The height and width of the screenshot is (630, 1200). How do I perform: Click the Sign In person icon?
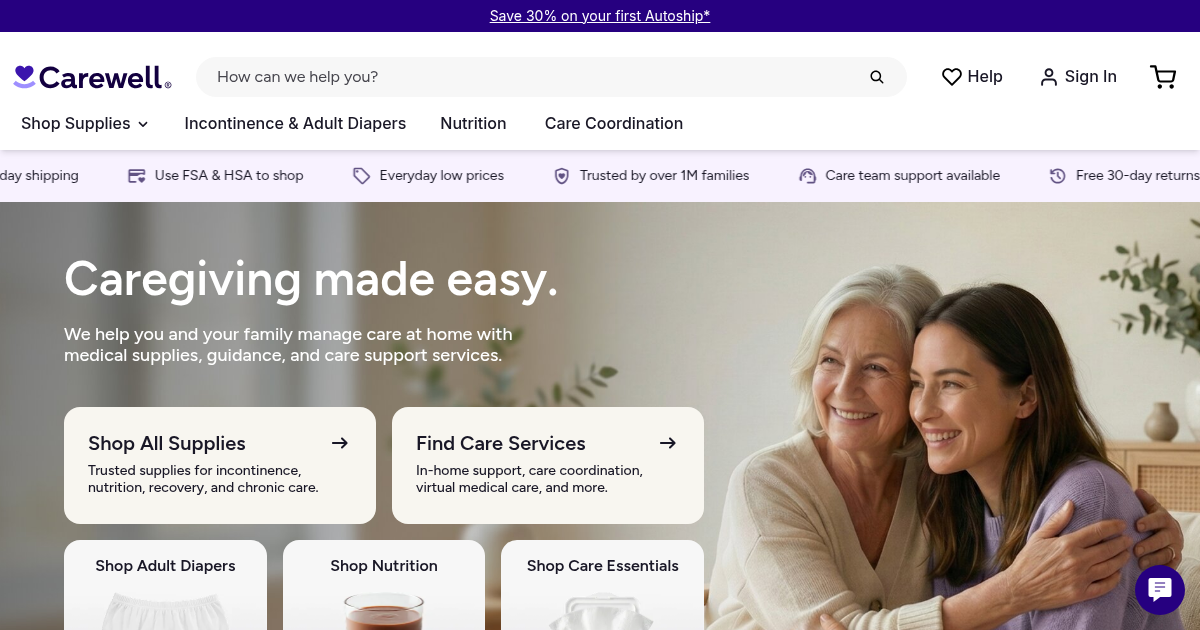tap(1049, 77)
